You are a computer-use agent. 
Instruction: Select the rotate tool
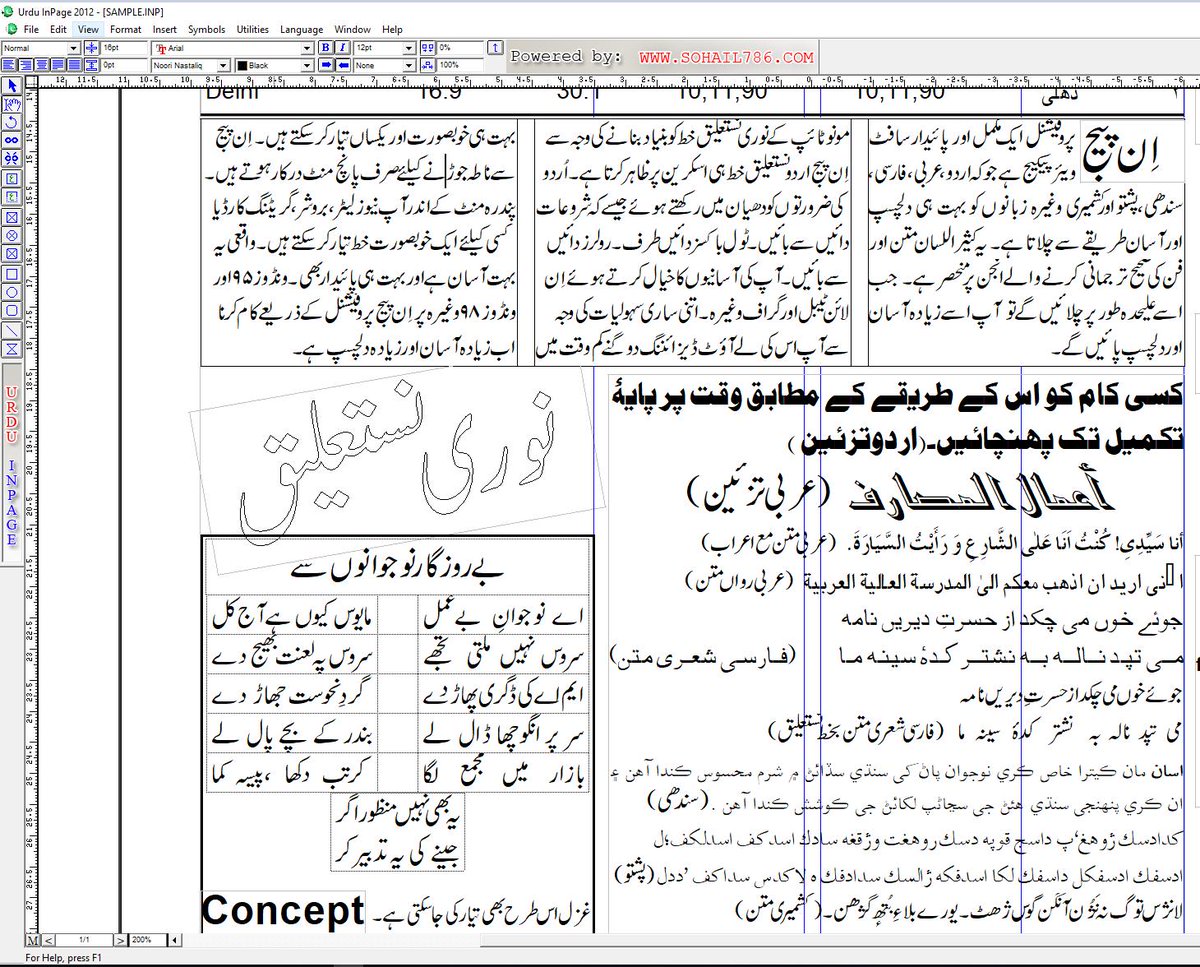point(12,122)
